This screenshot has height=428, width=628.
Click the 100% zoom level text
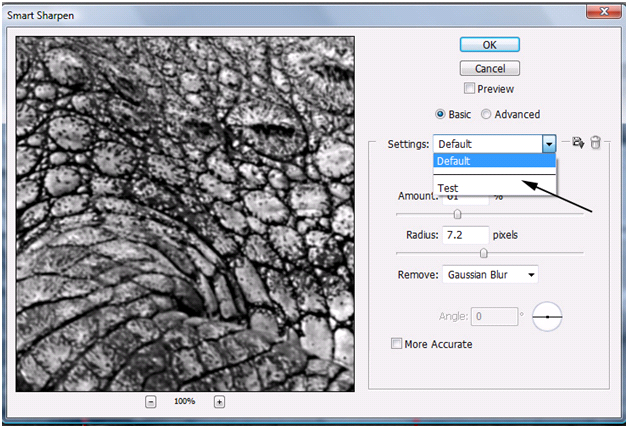[x=185, y=401]
